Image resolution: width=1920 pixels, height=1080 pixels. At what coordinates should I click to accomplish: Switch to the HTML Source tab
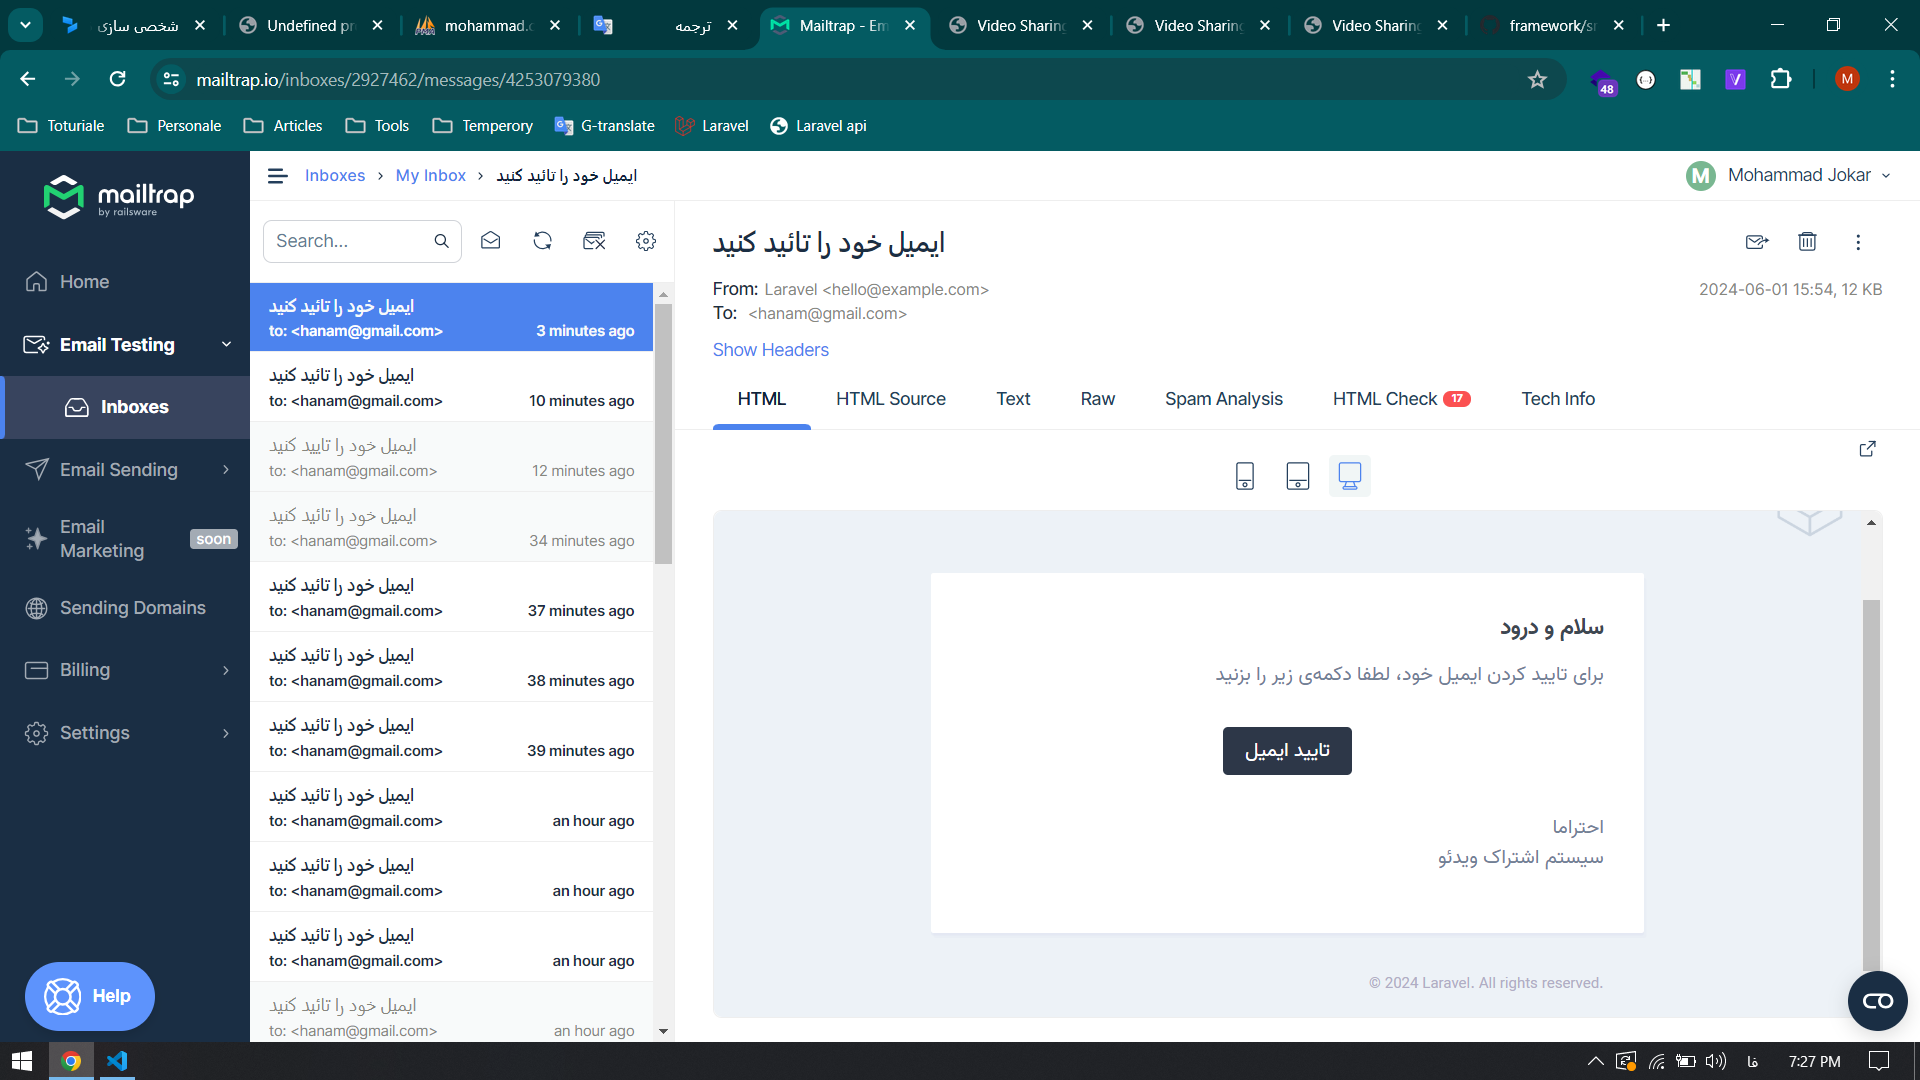pos(891,398)
